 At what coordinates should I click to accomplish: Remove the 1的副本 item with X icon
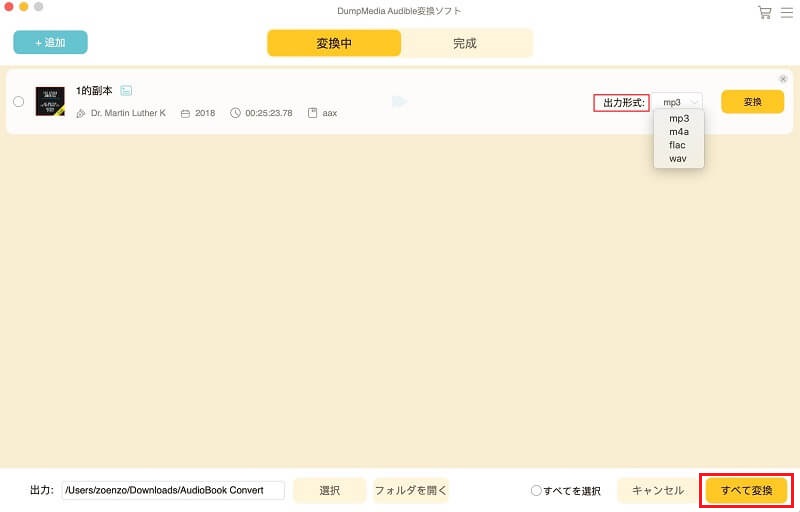pos(783,79)
